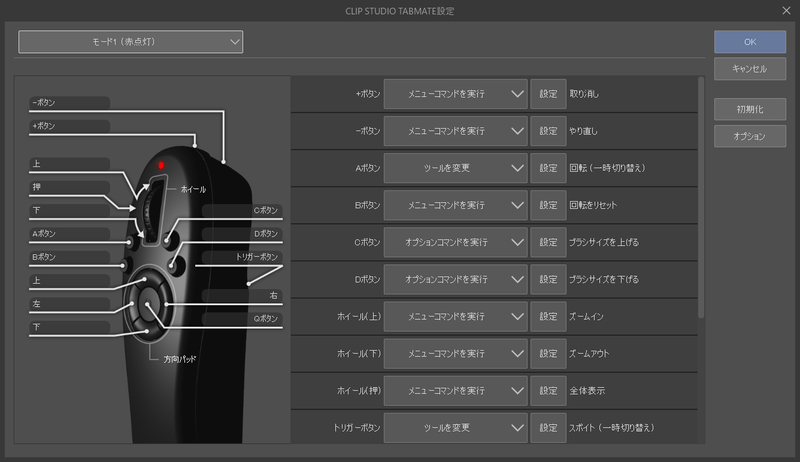This screenshot has height=462, width=800.
Task: Click the 回転（一時切り替え） command text
Action: tap(607, 168)
